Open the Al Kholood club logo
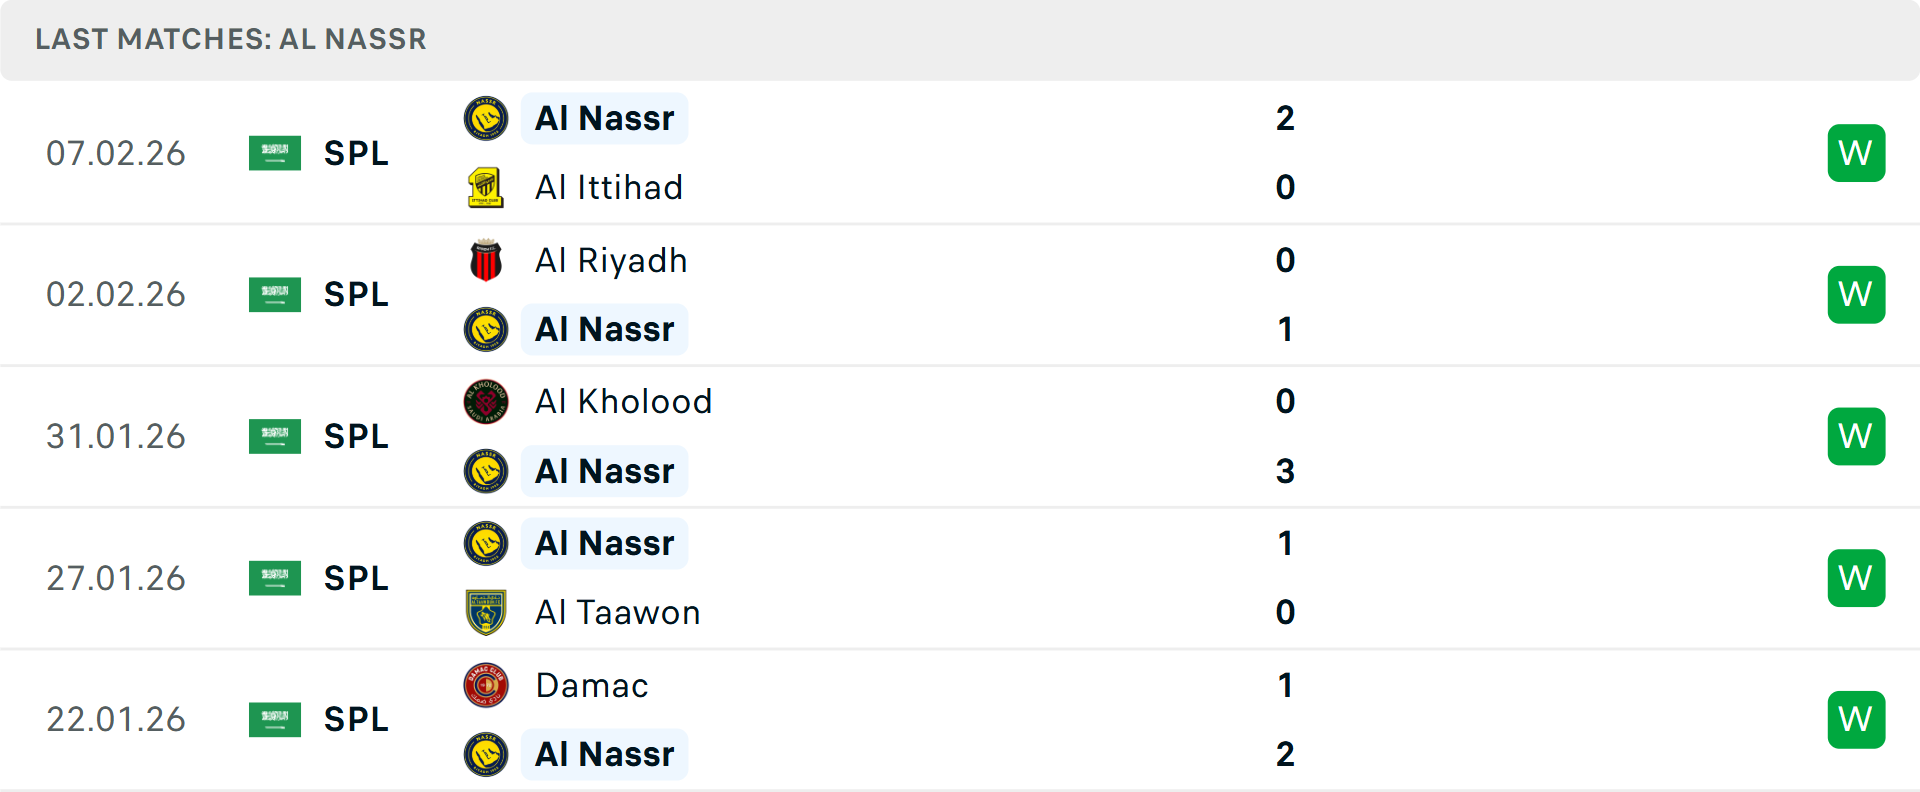Image resolution: width=1920 pixels, height=792 pixels. pyautogui.click(x=485, y=401)
